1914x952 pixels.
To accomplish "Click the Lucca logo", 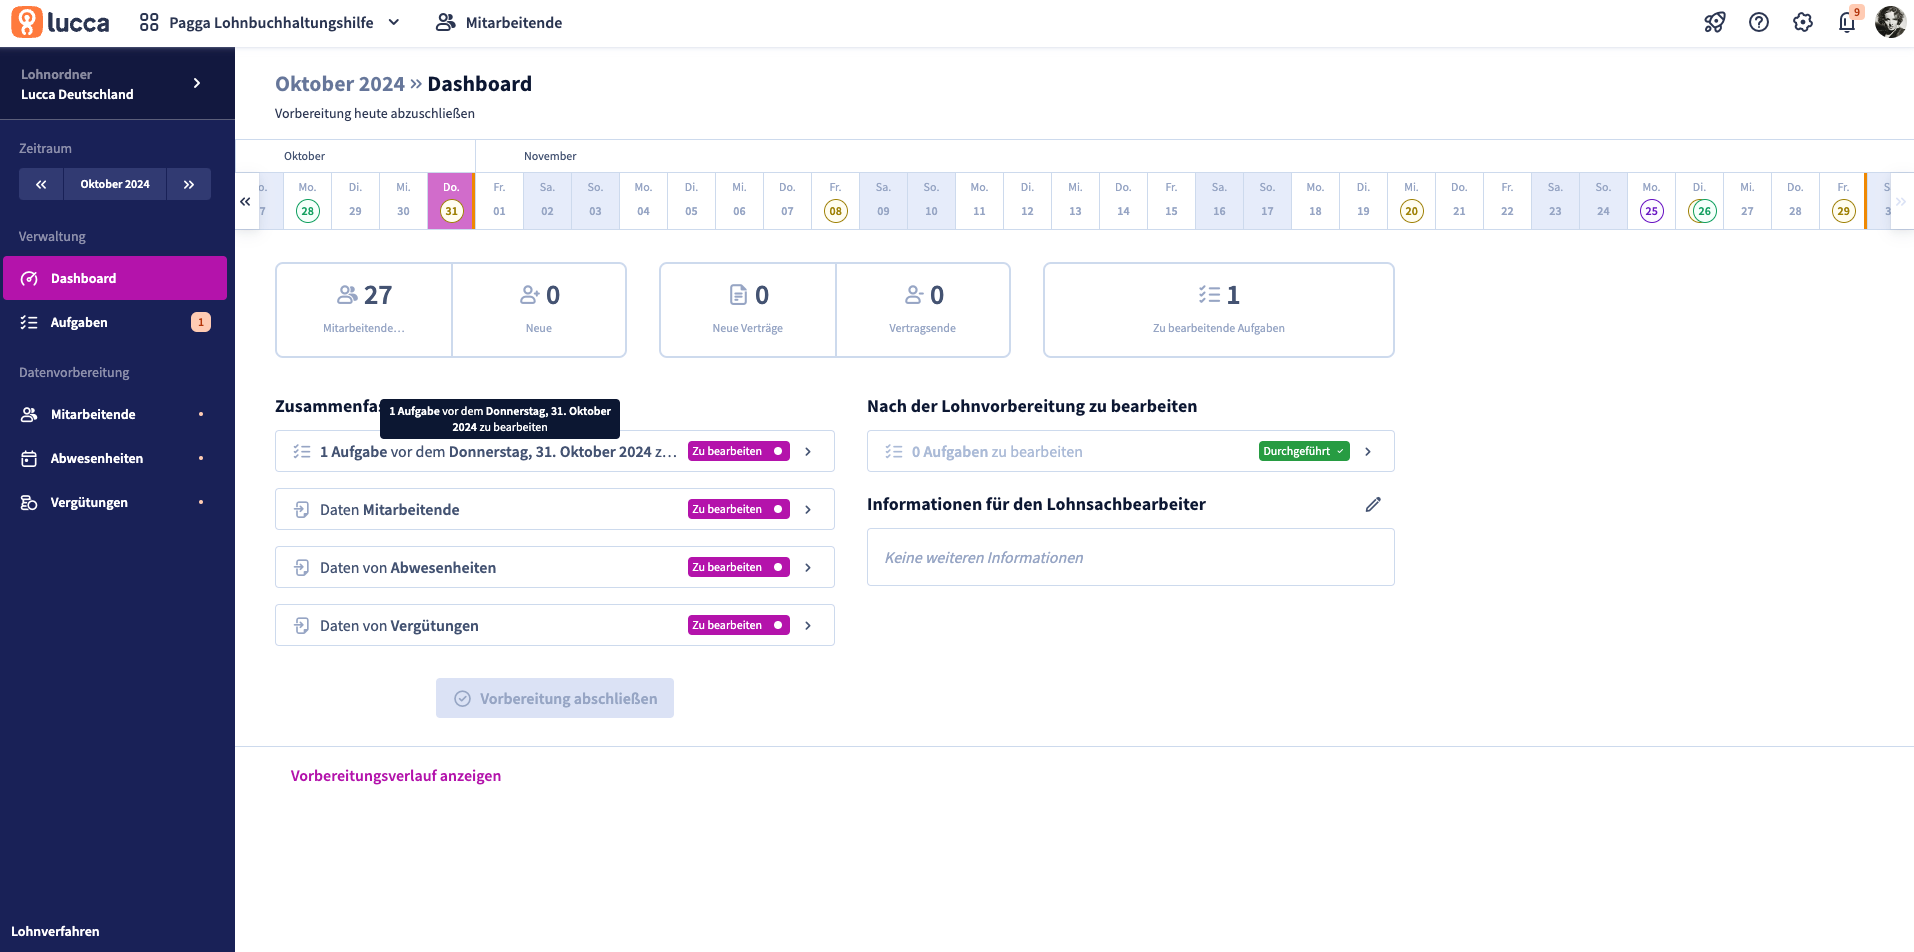I will 60,22.
